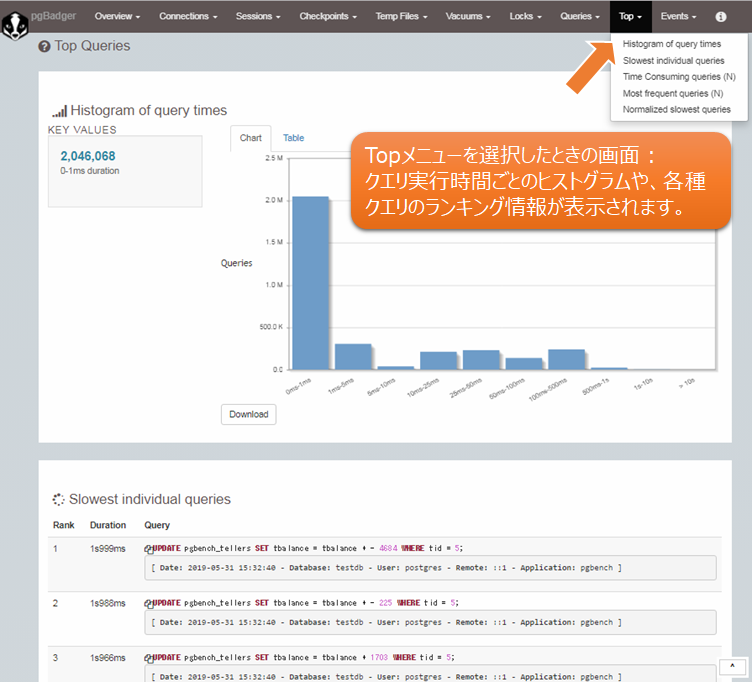Open the about info icon in navbar
Viewport: 752px width, 682px height.
[720, 17]
